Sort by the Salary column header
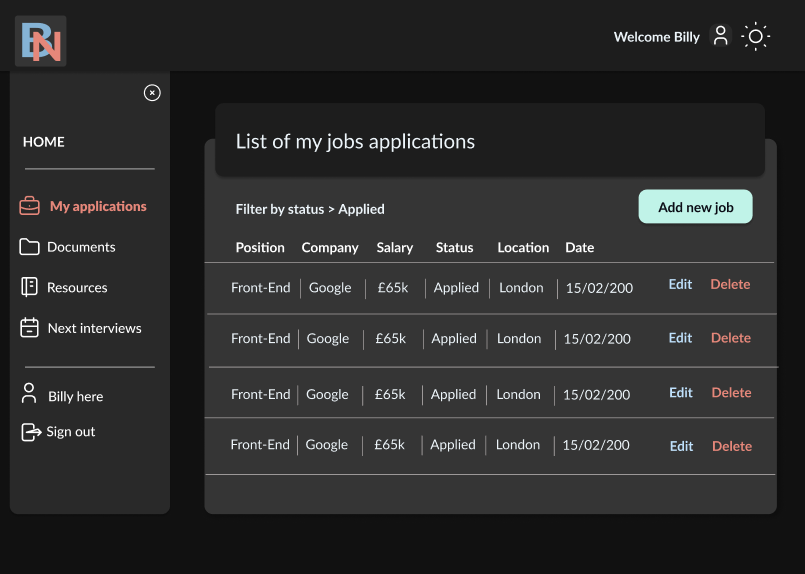805x574 pixels. click(395, 247)
